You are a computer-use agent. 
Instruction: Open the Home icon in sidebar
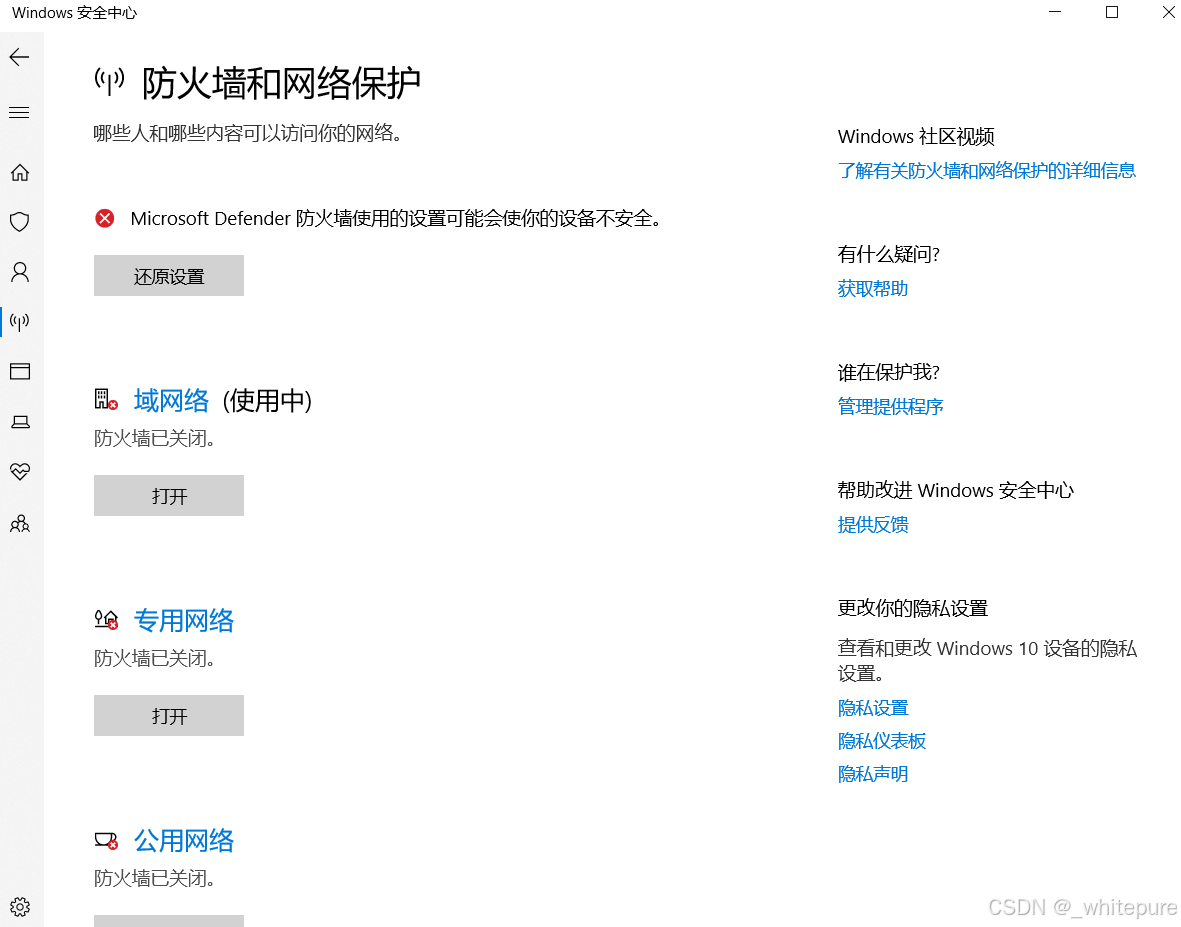click(x=20, y=172)
